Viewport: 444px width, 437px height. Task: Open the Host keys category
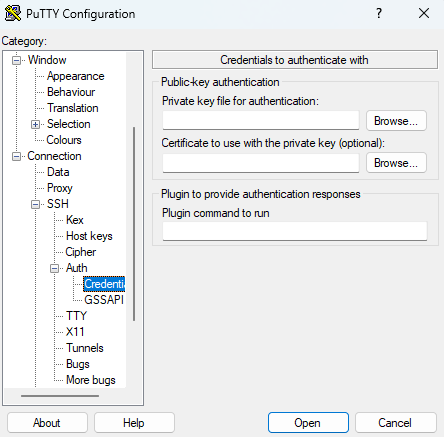point(89,236)
